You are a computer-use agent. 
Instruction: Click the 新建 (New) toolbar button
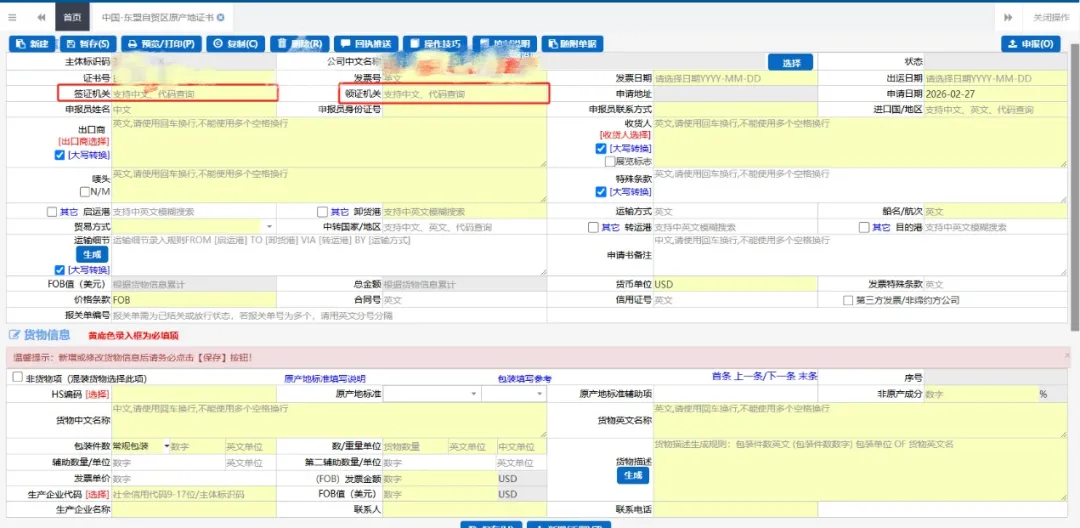click(x=32, y=44)
